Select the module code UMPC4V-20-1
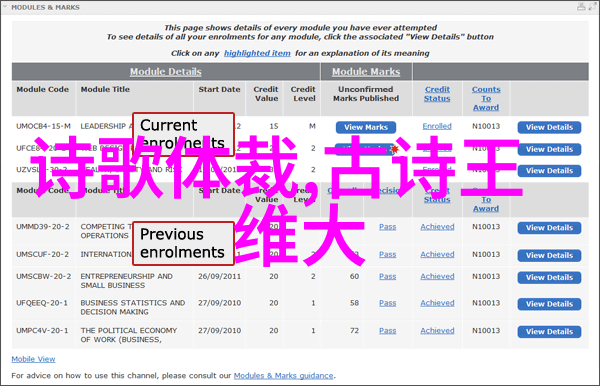 (42, 330)
